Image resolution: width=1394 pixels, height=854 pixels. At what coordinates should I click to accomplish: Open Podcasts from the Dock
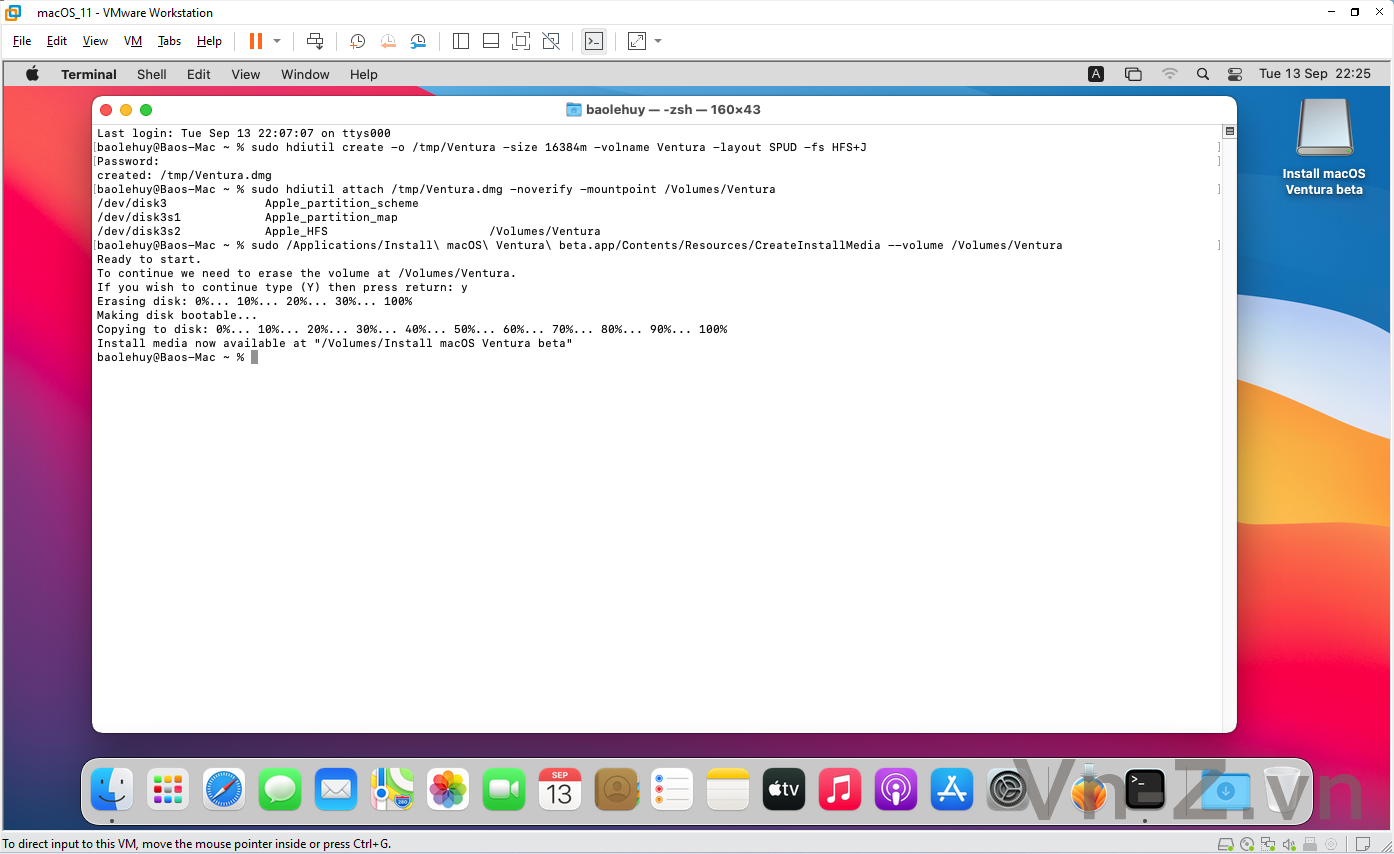896,790
